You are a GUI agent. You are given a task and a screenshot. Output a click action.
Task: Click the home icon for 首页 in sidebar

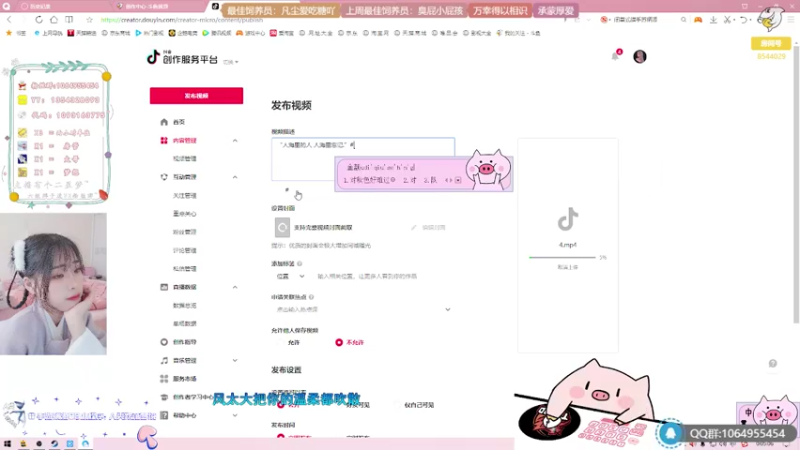(x=164, y=122)
